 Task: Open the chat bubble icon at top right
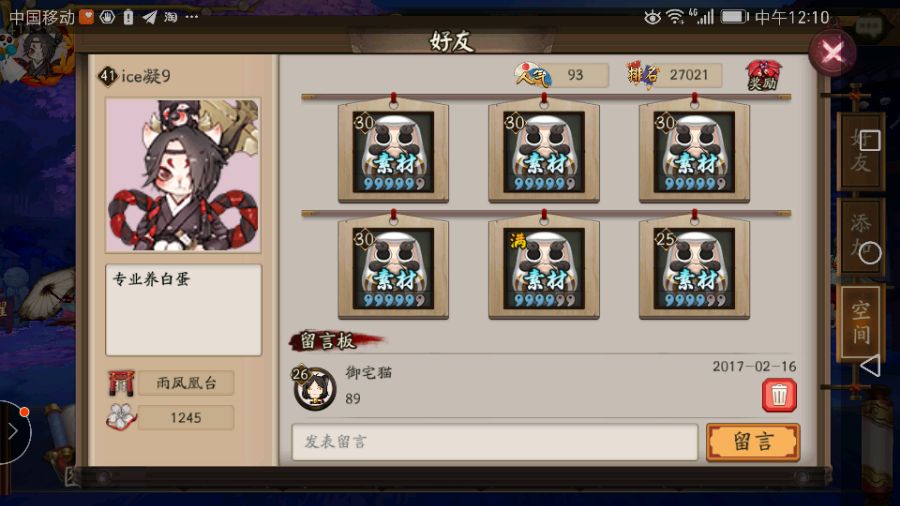[x=869, y=26]
